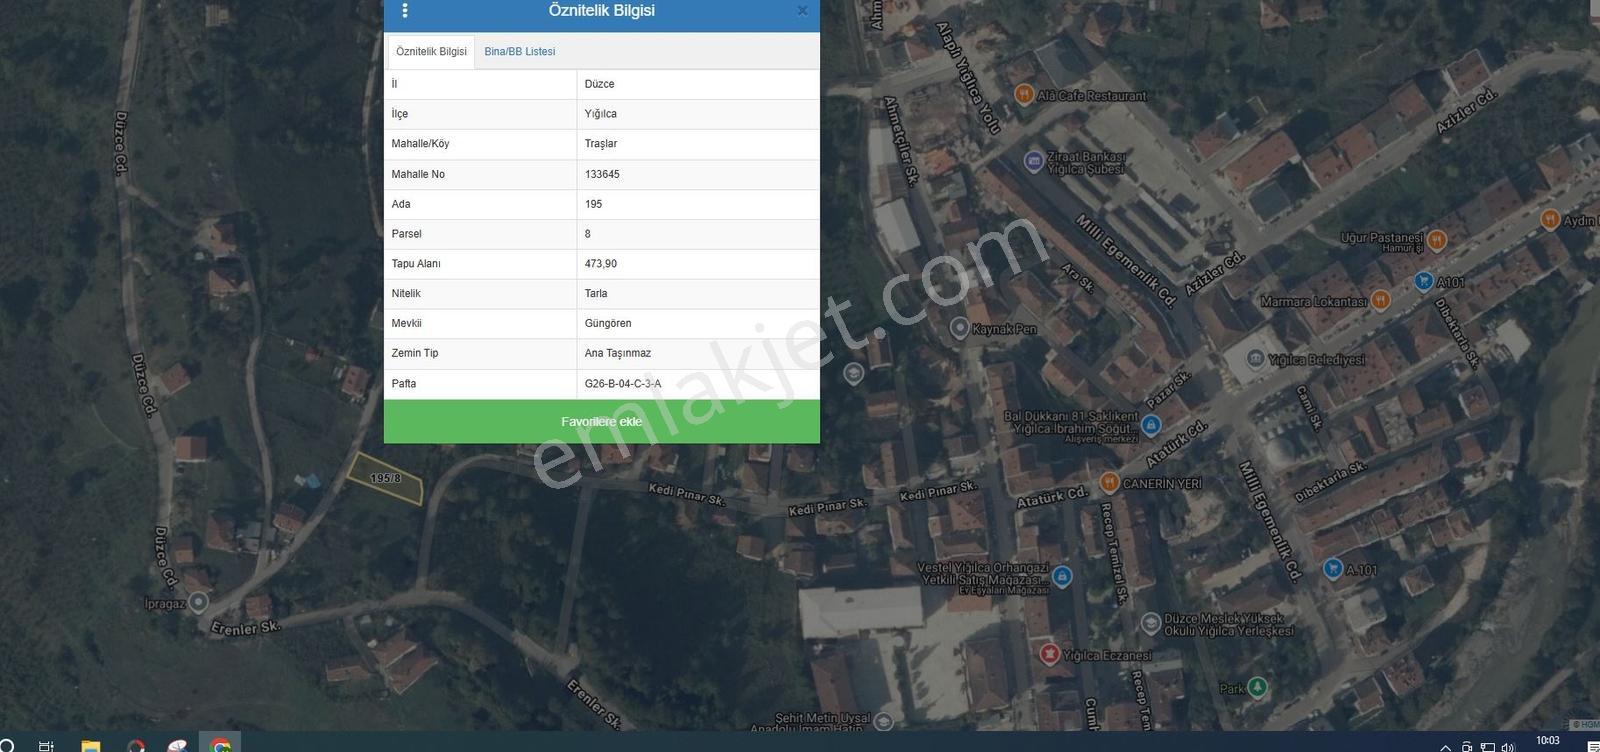Click the Kaynak Pen location marker

[x=959, y=328]
